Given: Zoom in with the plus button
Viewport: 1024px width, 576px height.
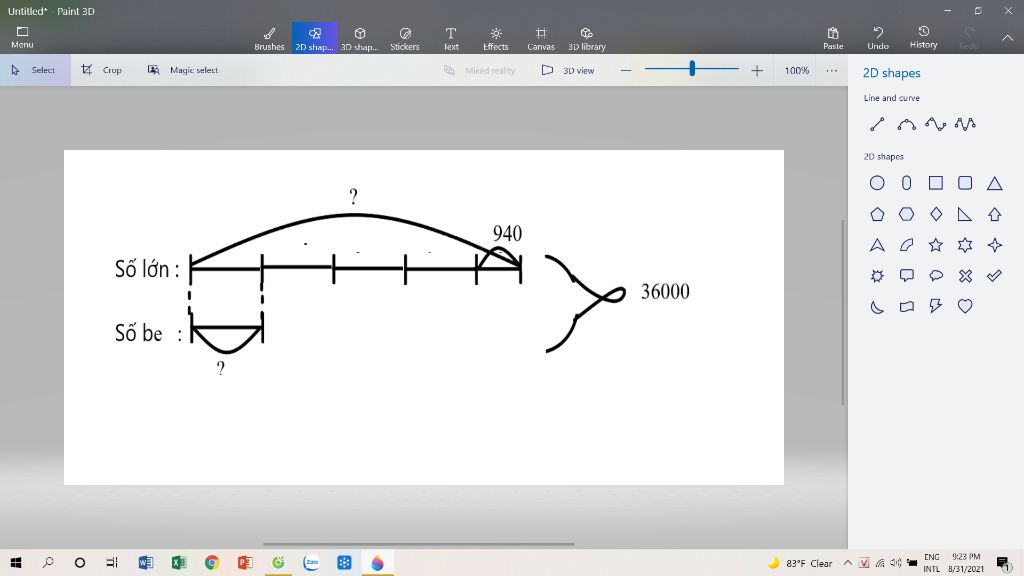Looking at the screenshot, I should pyautogui.click(x=756, y=70).
